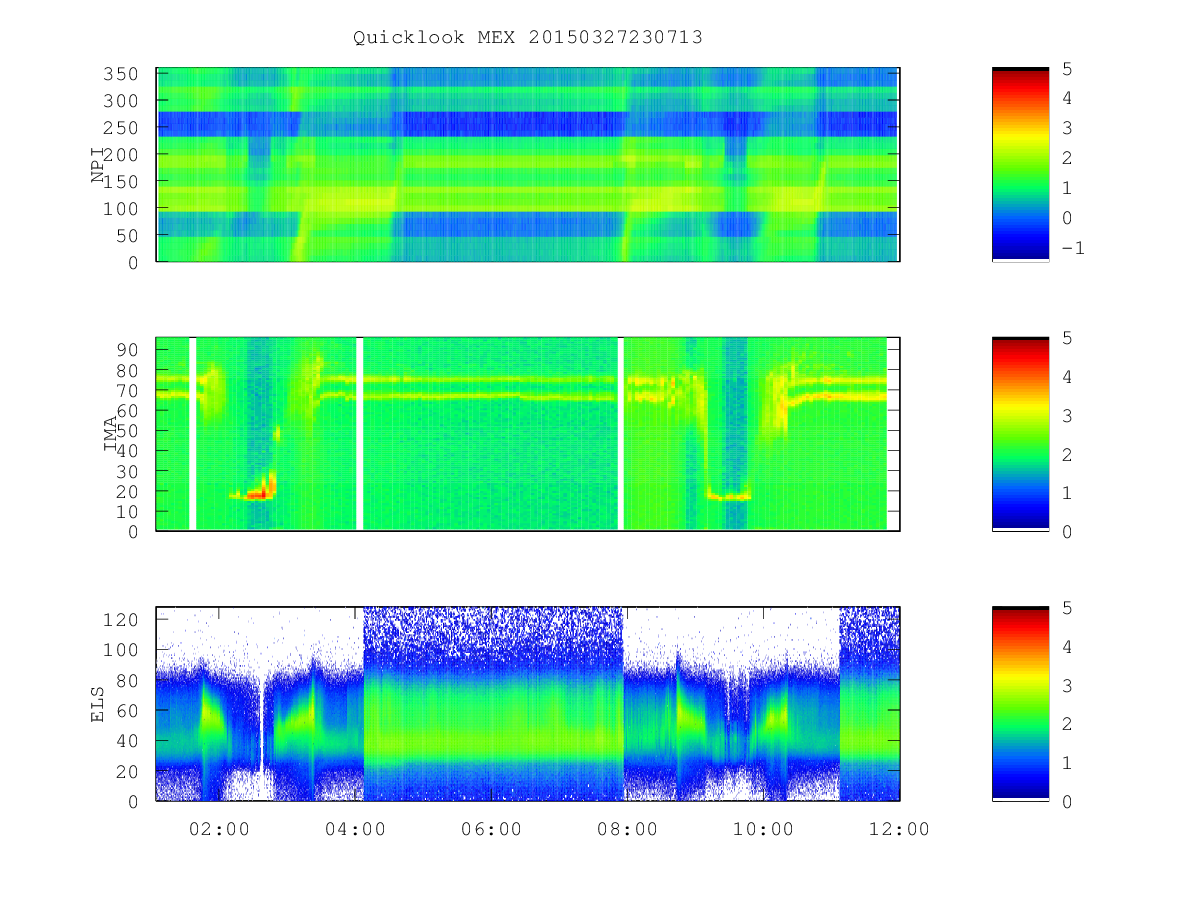This screenshot has height=900, width=1200.
Task: Select the ELS axis label
Action: [x=98, y=704]
